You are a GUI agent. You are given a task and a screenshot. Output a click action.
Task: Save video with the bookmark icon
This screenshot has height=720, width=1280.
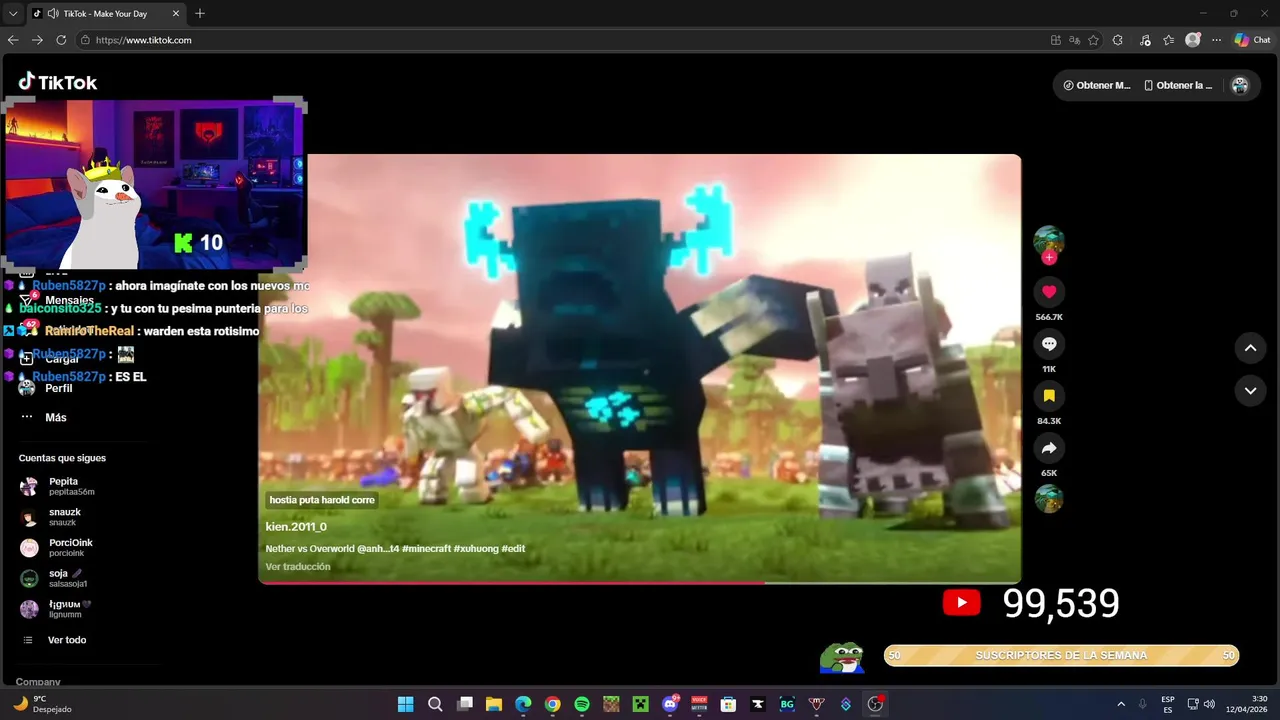pos(1049,396)
